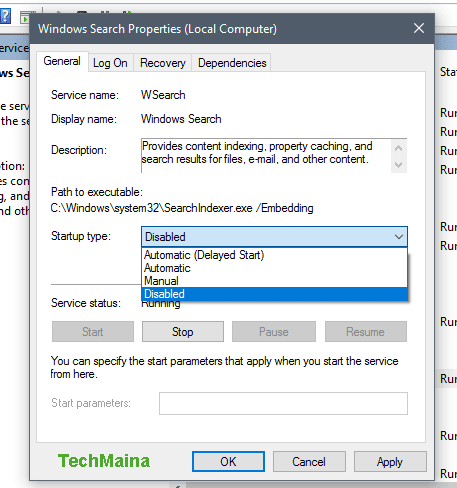Cancel the properties dialog
The image size is (457, 488).
pos(309,462)
